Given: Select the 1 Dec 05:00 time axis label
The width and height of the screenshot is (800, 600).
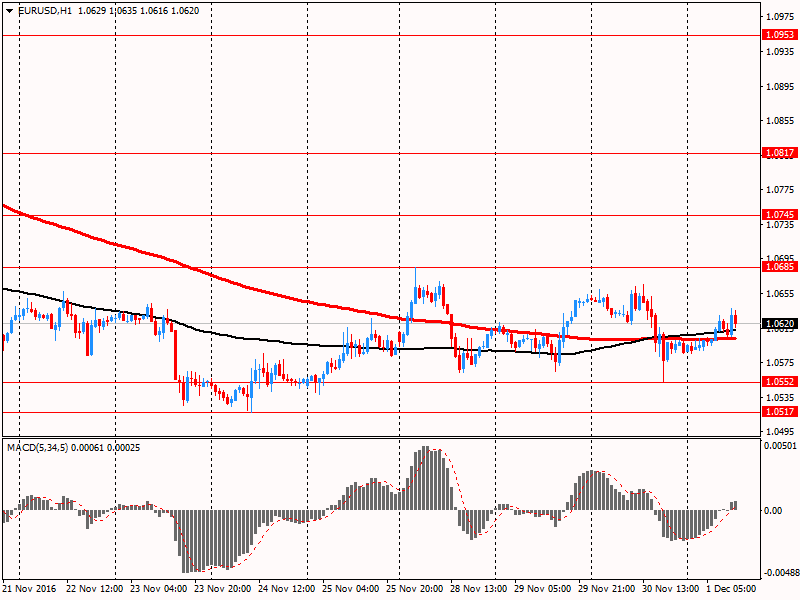Looking at the screenshot, I should tap(731, 588).
